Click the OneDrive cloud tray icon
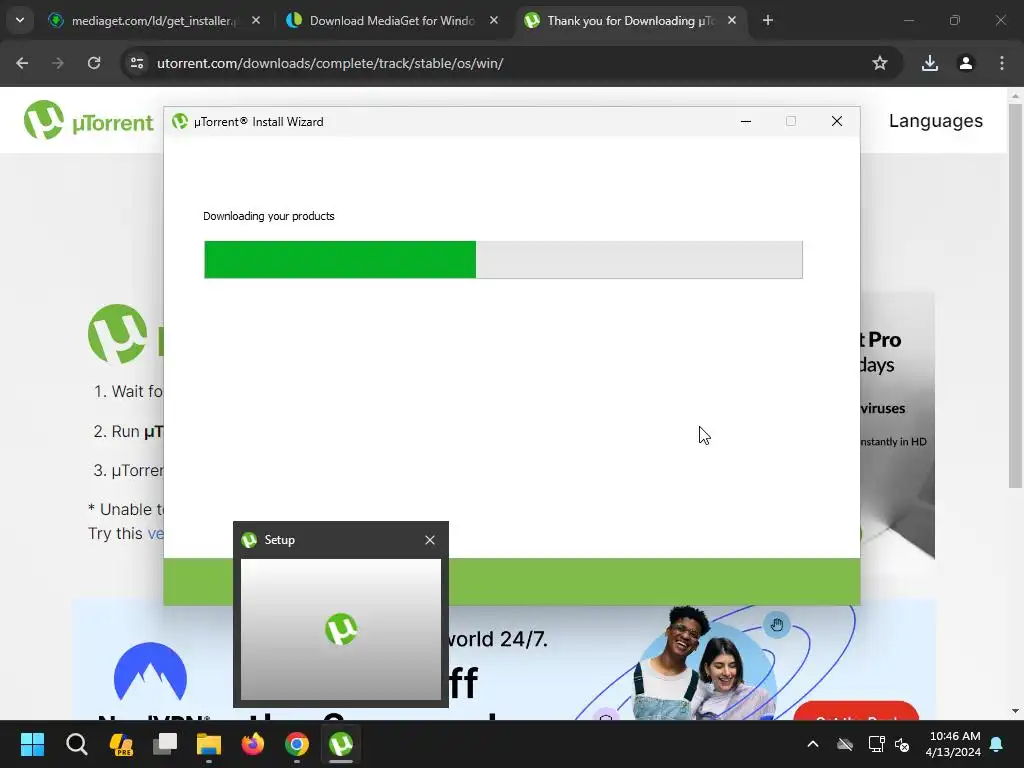This screenshot has width=1024, height=768. (x=845, y=744)
